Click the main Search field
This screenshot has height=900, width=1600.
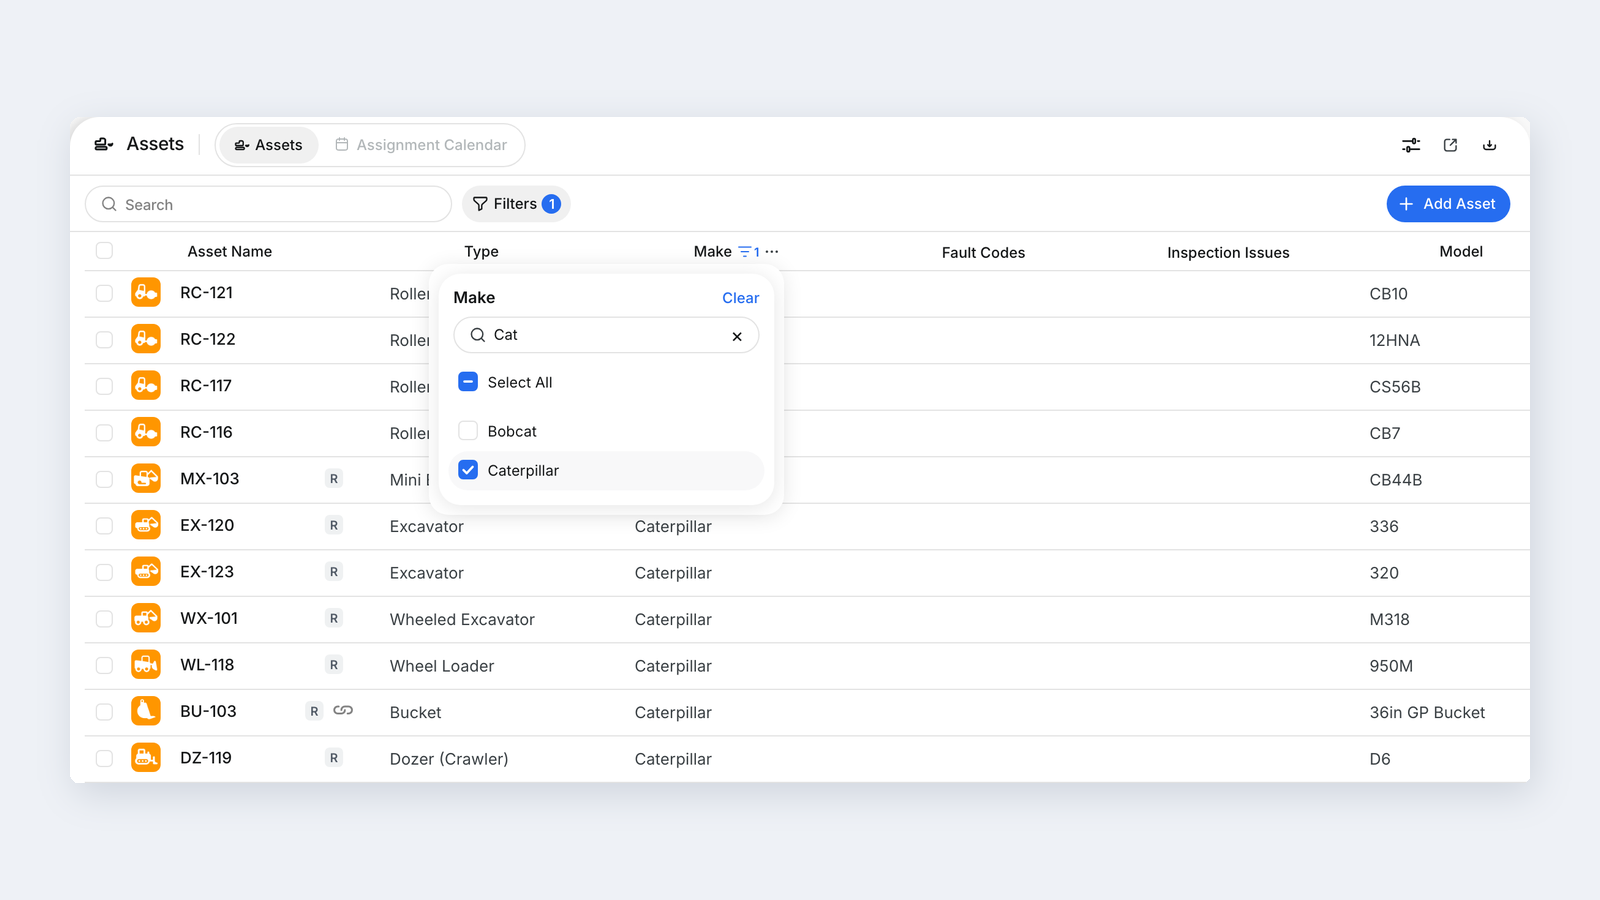coord(268,204)
